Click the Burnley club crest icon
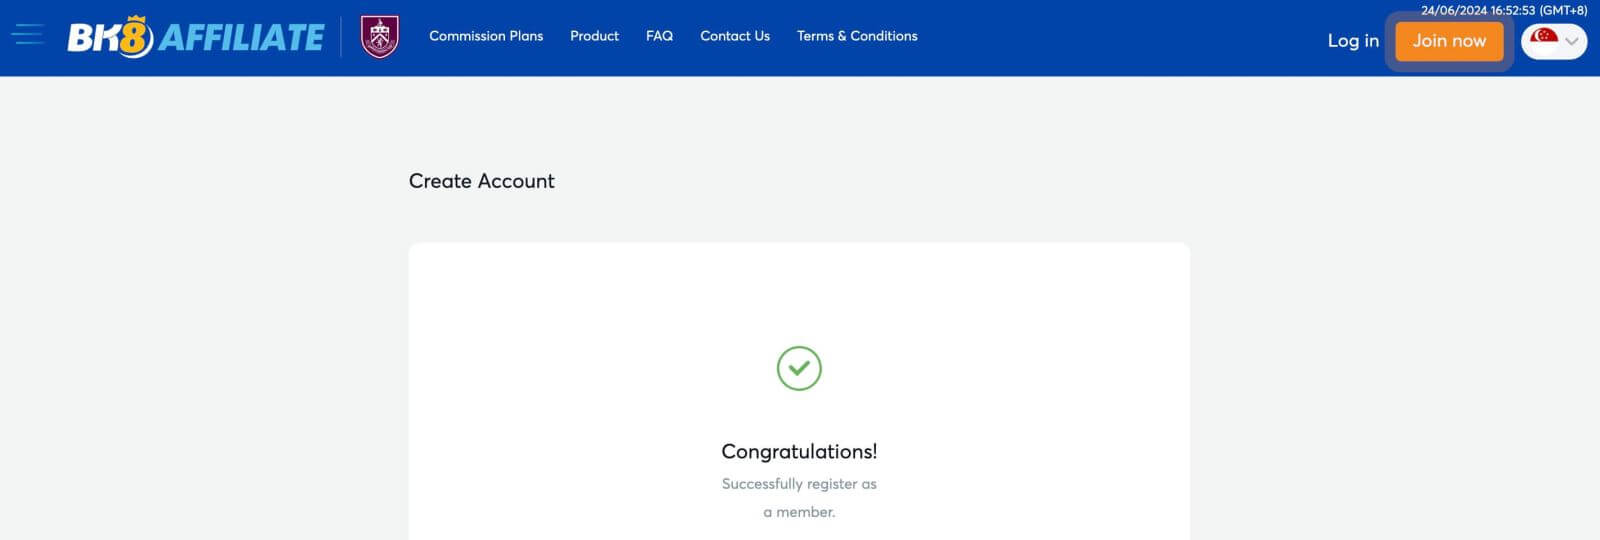The image size is (1600, 540). click(380, 37)
